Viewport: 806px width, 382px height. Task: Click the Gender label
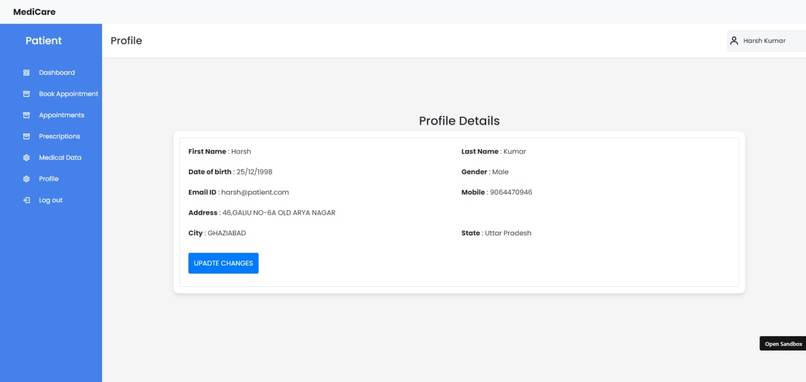[474, 172]
